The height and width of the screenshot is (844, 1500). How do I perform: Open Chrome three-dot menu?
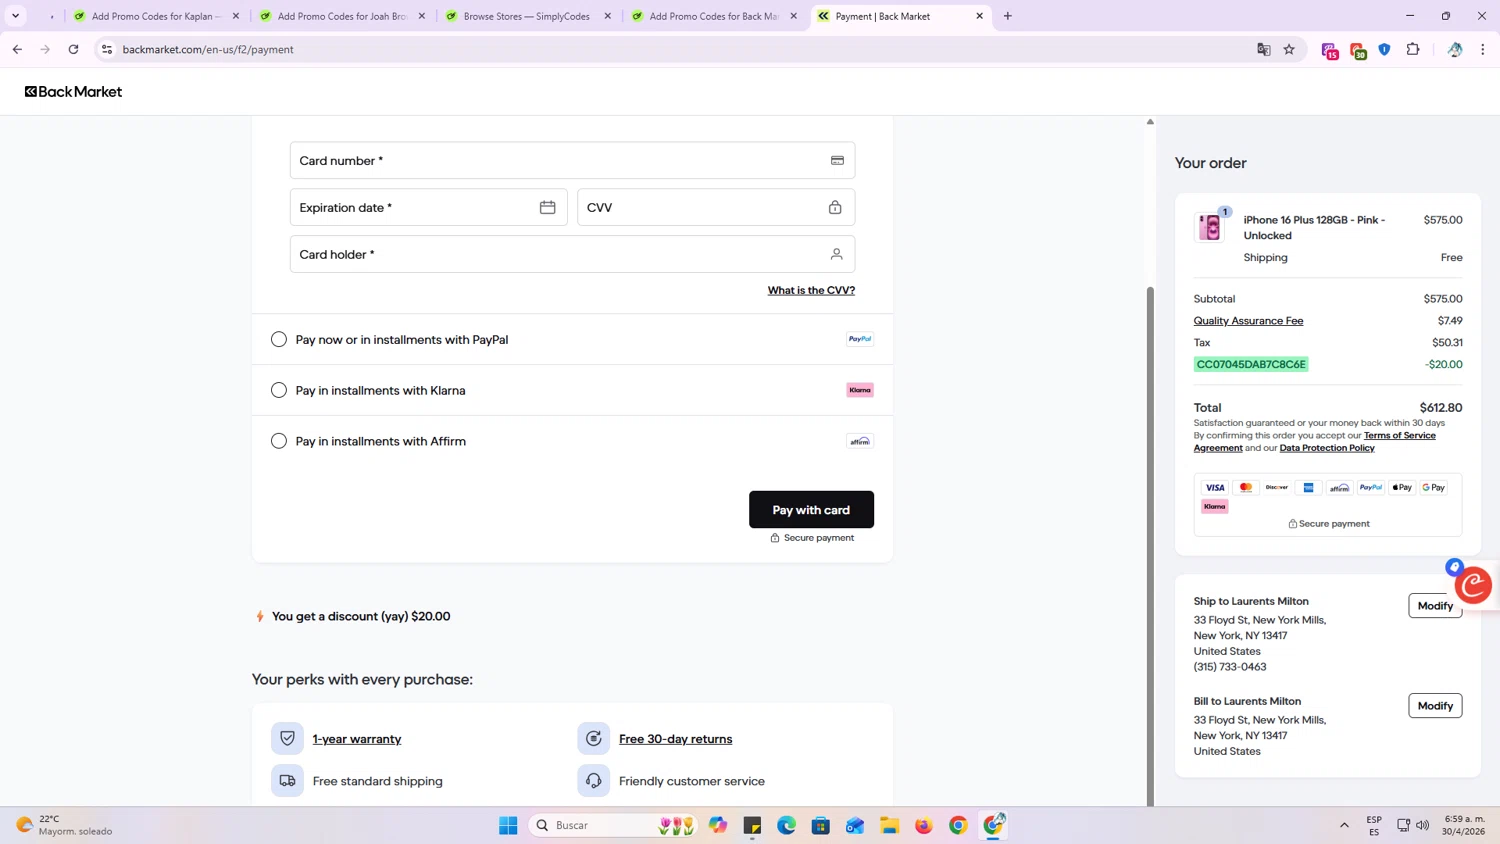coord(1482,49)
